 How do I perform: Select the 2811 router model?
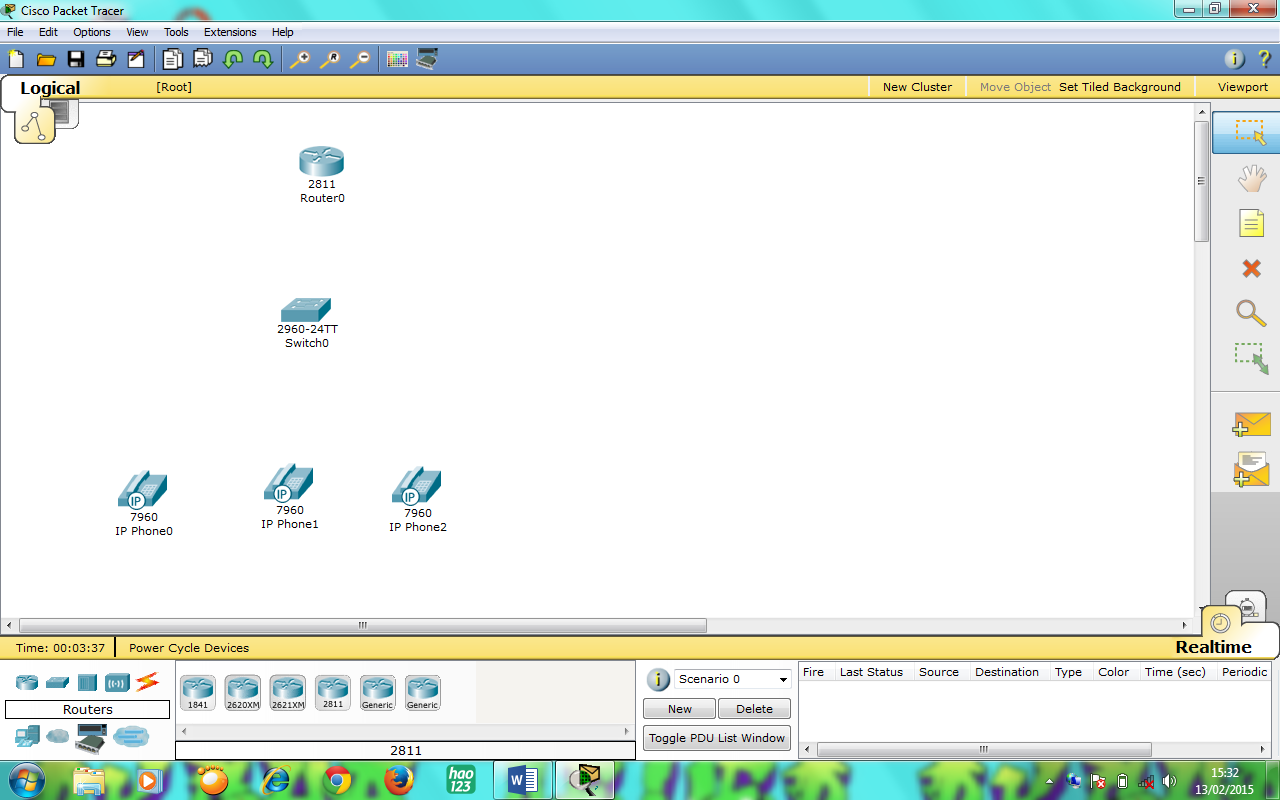click(332, 691)
